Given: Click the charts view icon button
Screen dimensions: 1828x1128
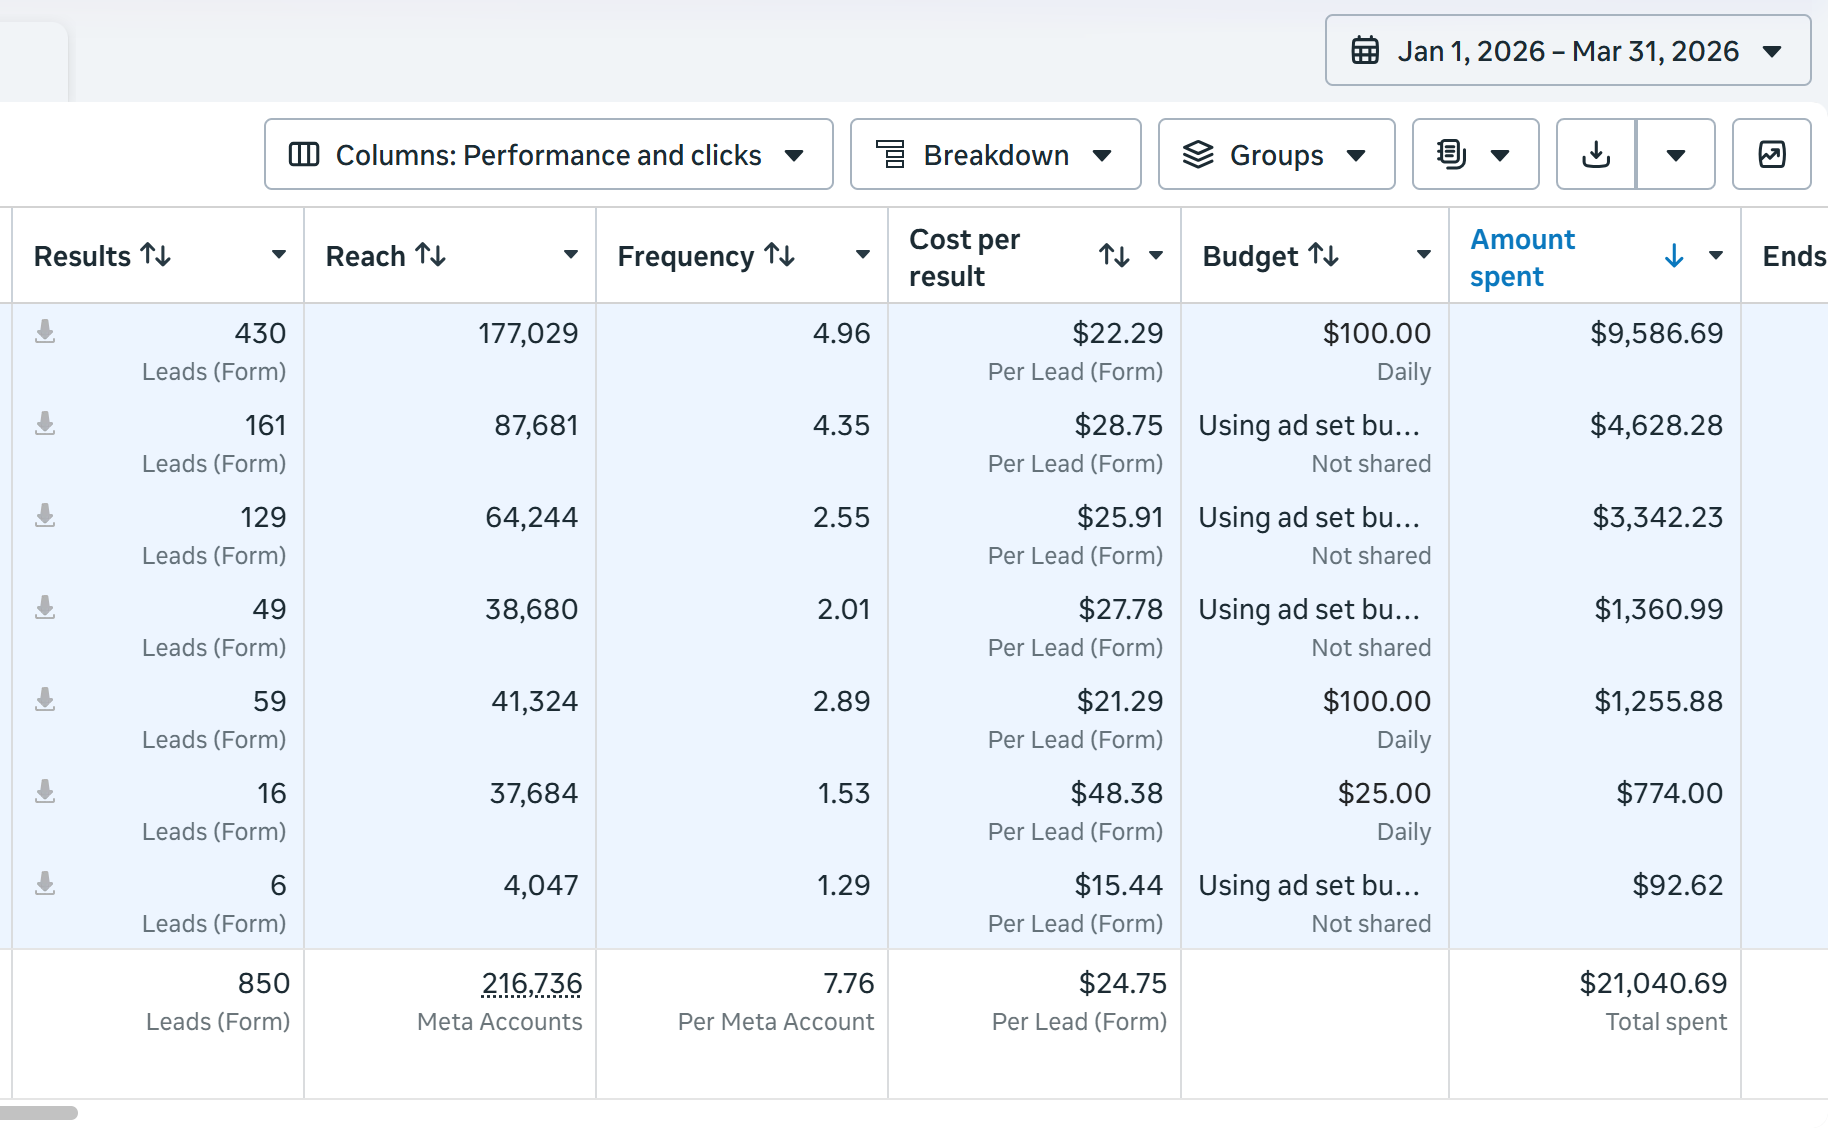Looking at the screenshot, I should pyautogui.click(x=1771, y=154).
